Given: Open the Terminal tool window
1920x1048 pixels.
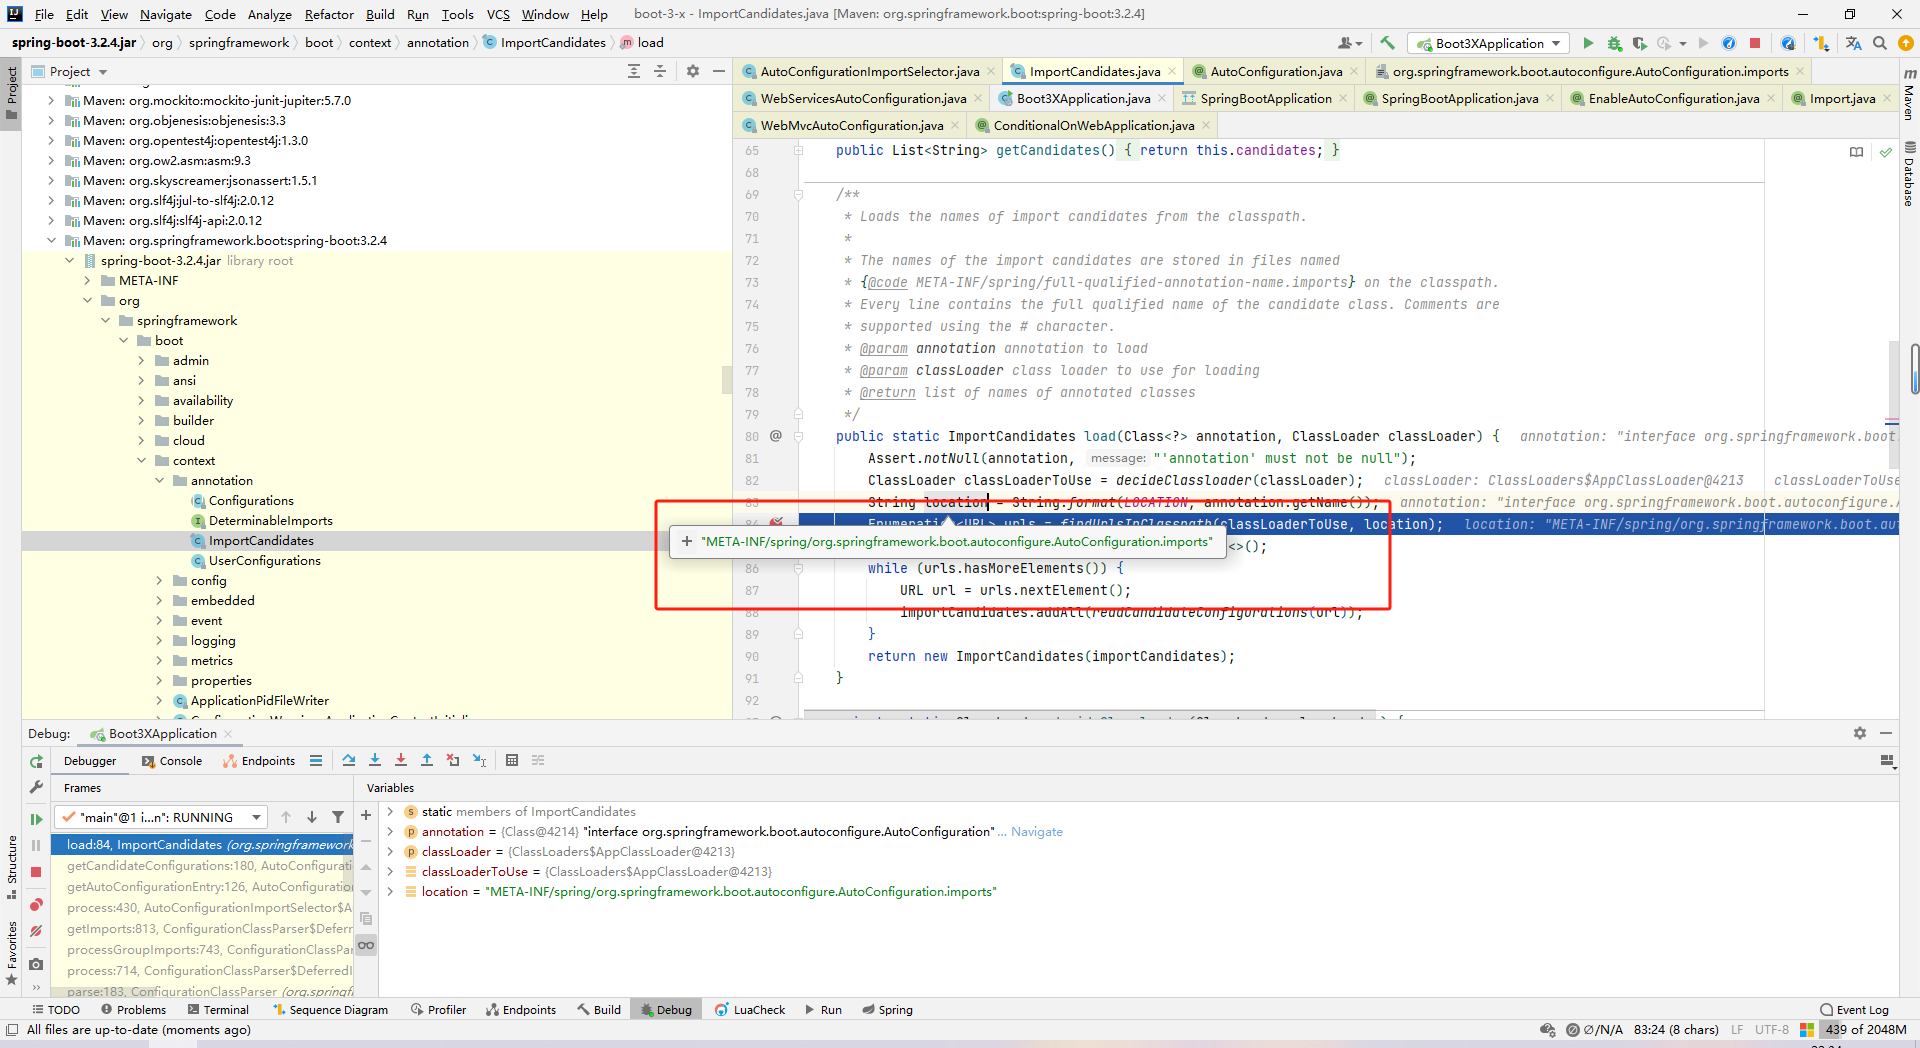Looking at the screenshot, I should click(218, 1010).
